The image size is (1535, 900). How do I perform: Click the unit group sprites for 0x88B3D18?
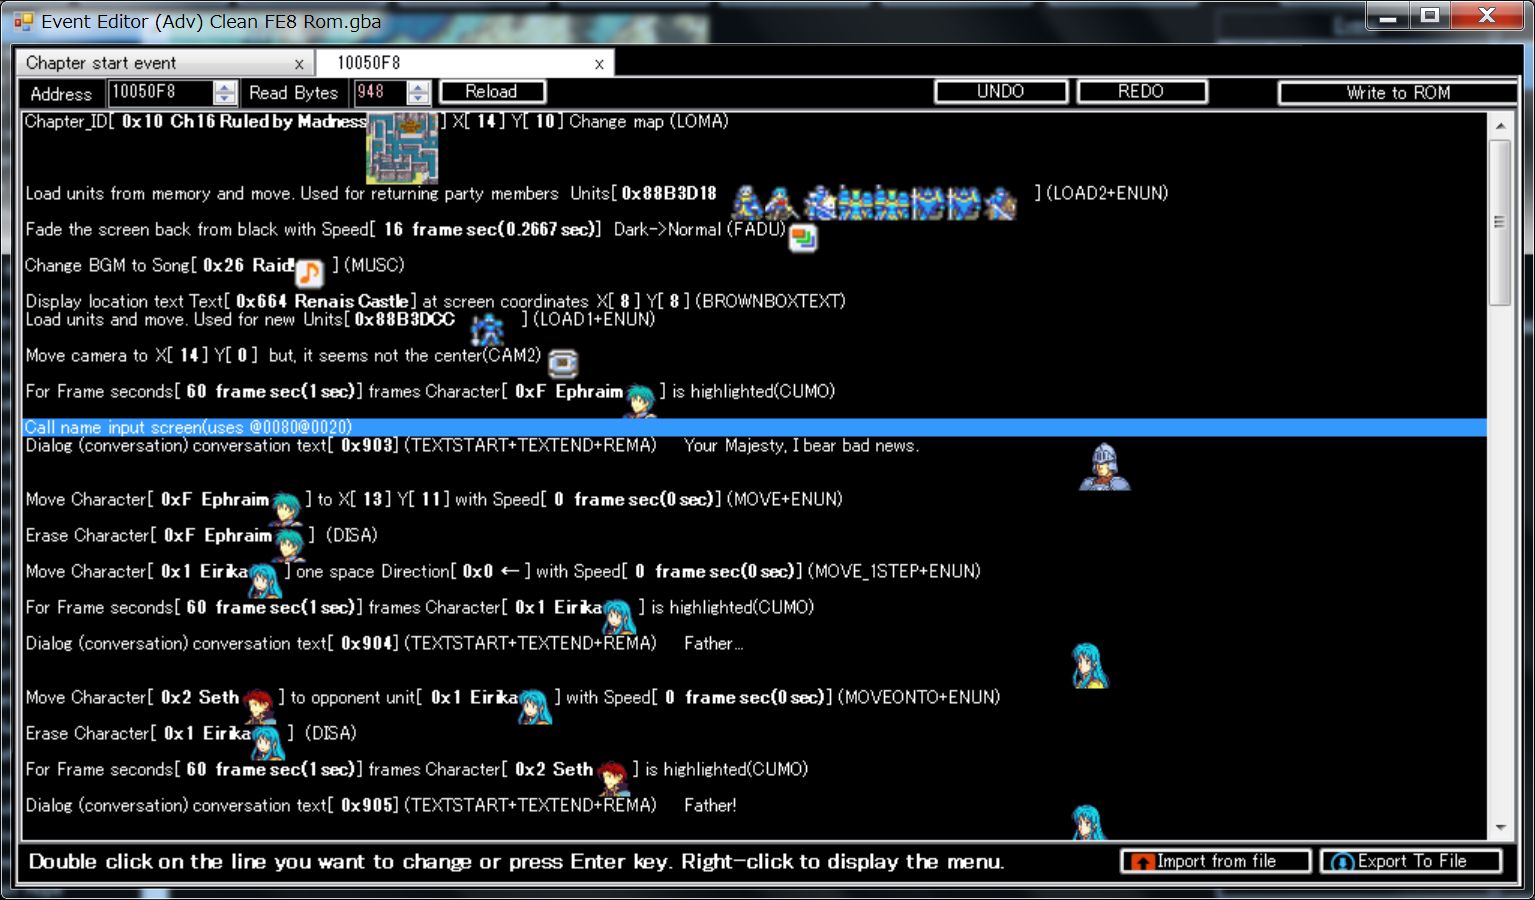click(874, 202)
